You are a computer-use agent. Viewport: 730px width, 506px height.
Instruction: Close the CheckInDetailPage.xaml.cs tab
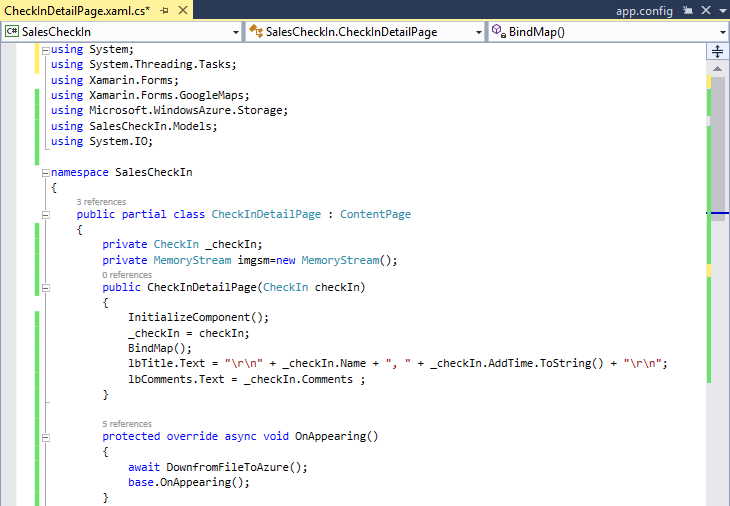tap(183, 10)
